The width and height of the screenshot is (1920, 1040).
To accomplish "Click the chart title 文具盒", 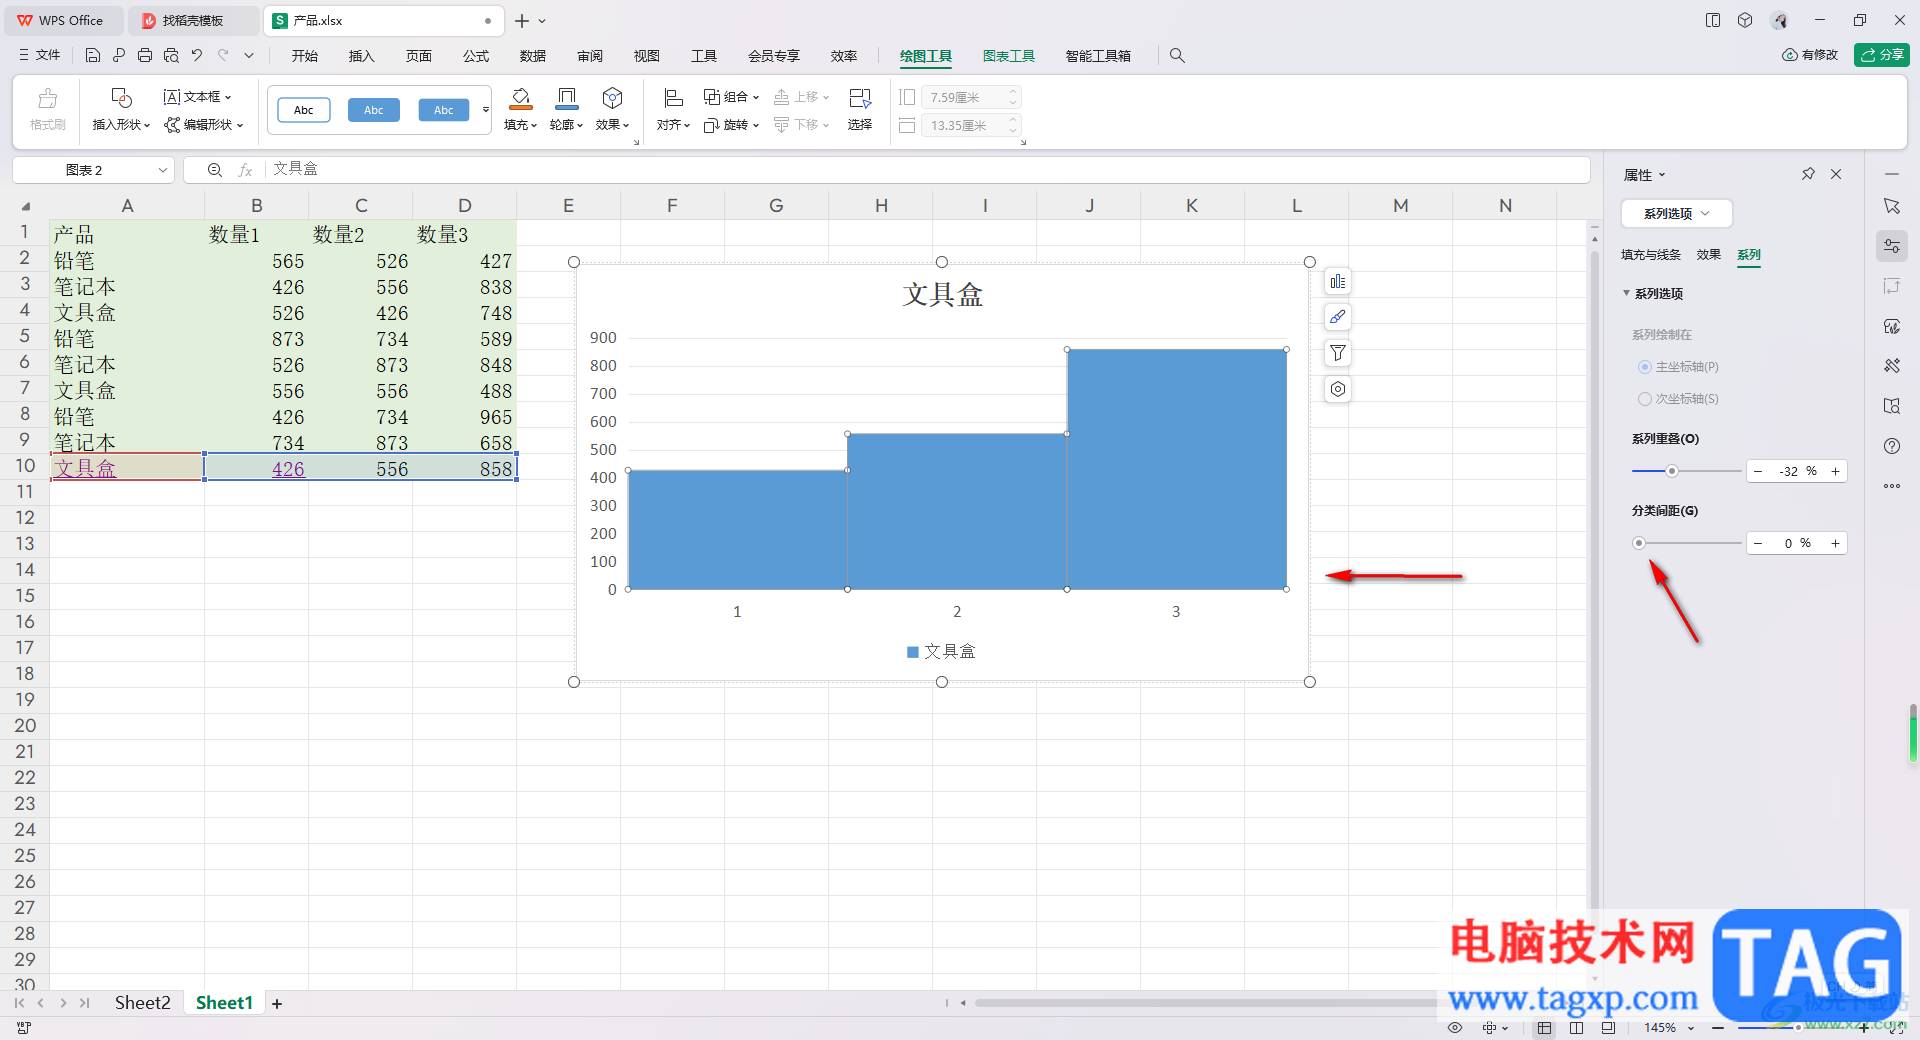I will 942,295.
